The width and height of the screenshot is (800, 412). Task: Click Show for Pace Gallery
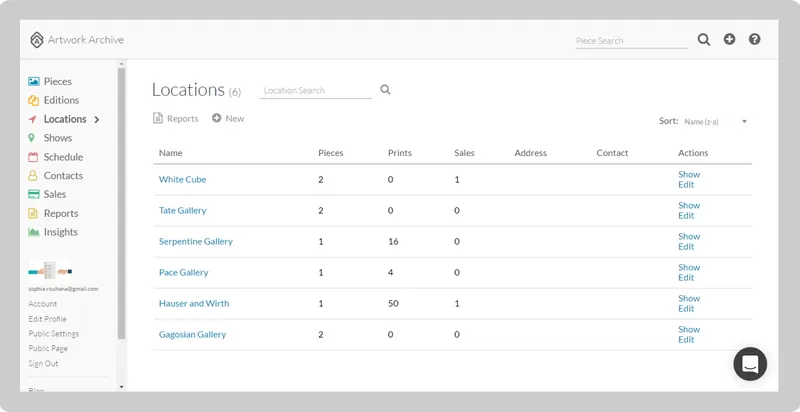[x=689, y=268]
